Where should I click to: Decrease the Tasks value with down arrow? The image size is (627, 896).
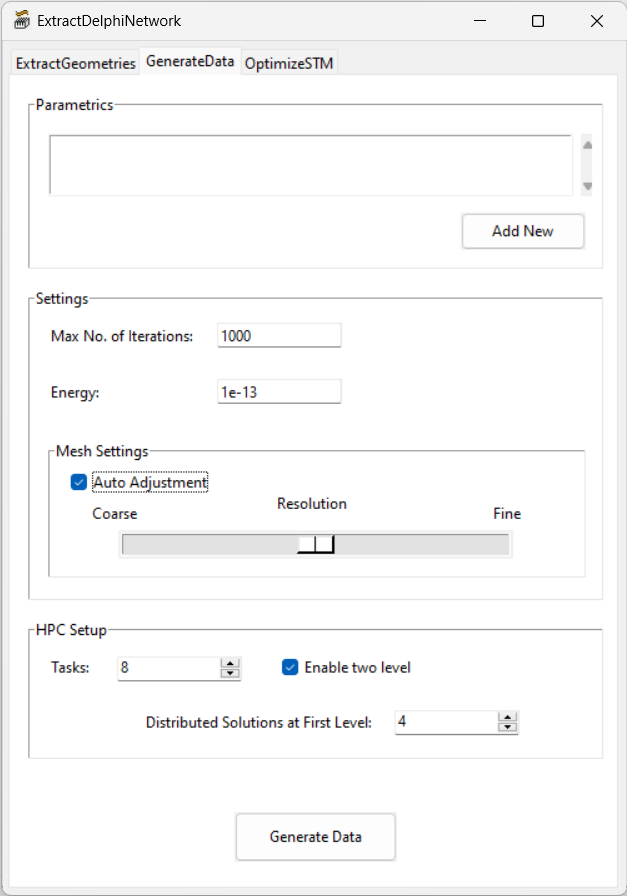[231, 673]
